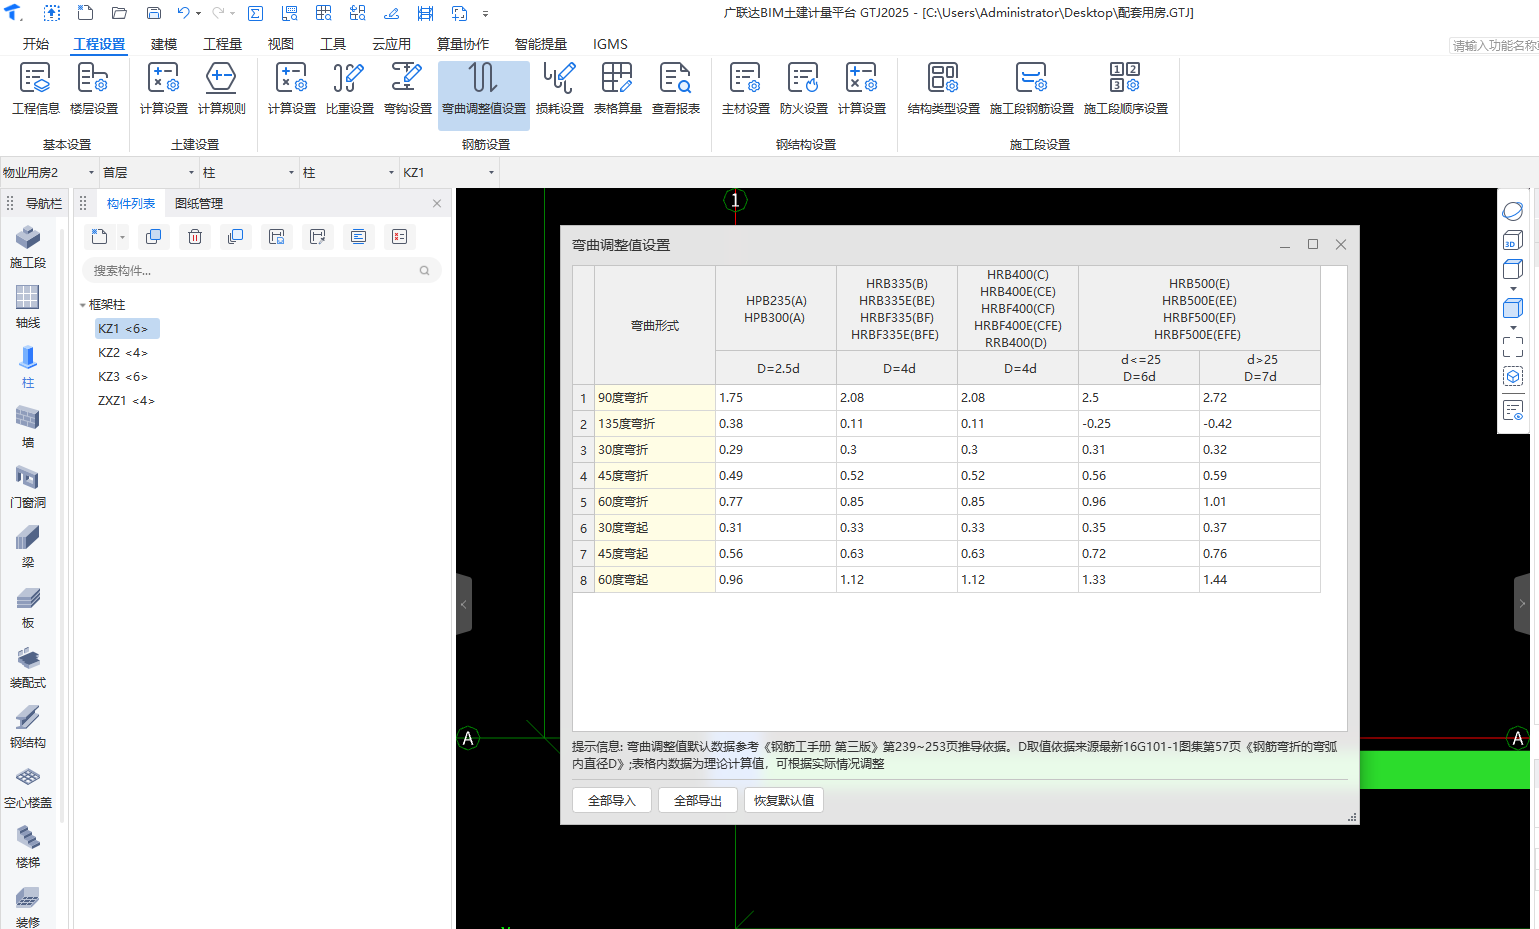Image resolution: width=1539 pixels, height=929 pixels.
Task: Select 135度弯折 row label
Action: [655, 424]
